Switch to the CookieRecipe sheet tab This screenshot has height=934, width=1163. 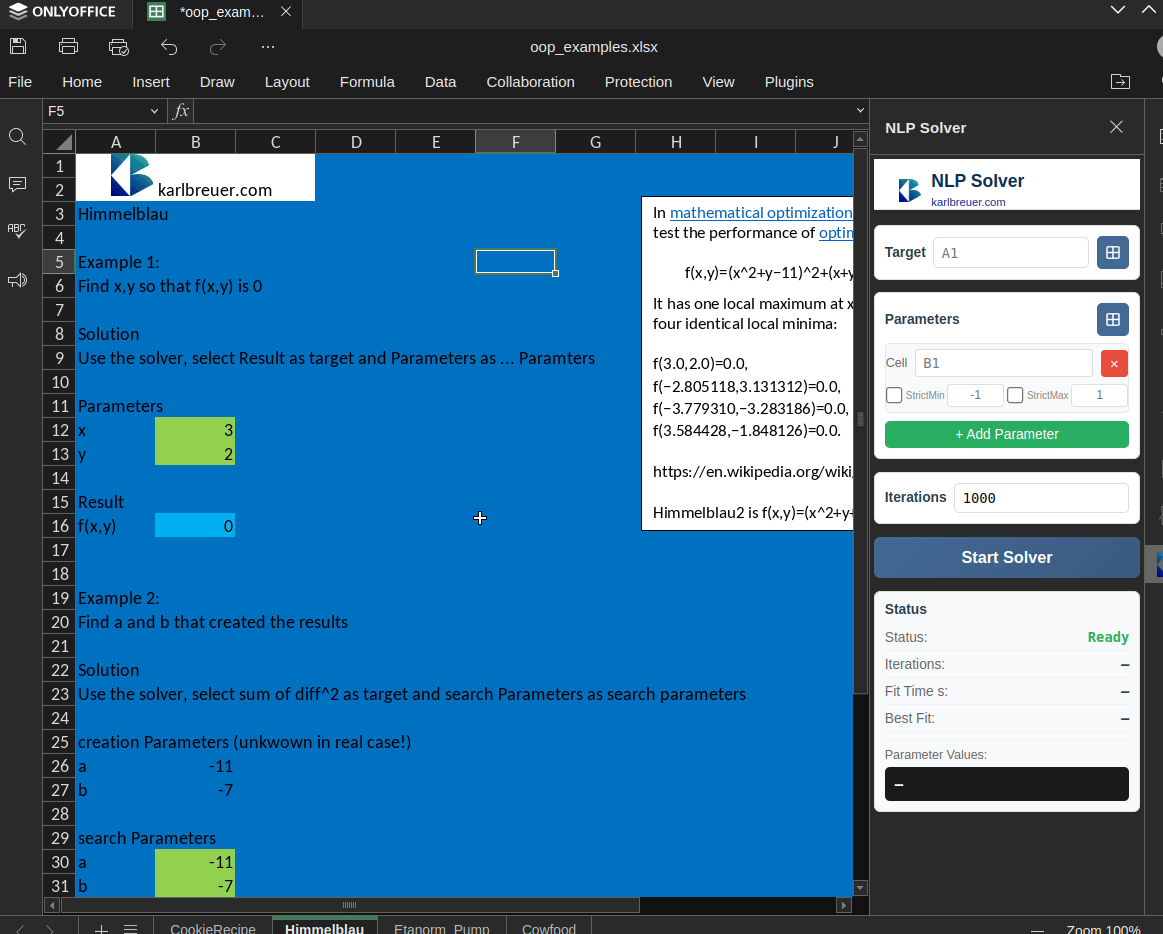pos(213,928)
